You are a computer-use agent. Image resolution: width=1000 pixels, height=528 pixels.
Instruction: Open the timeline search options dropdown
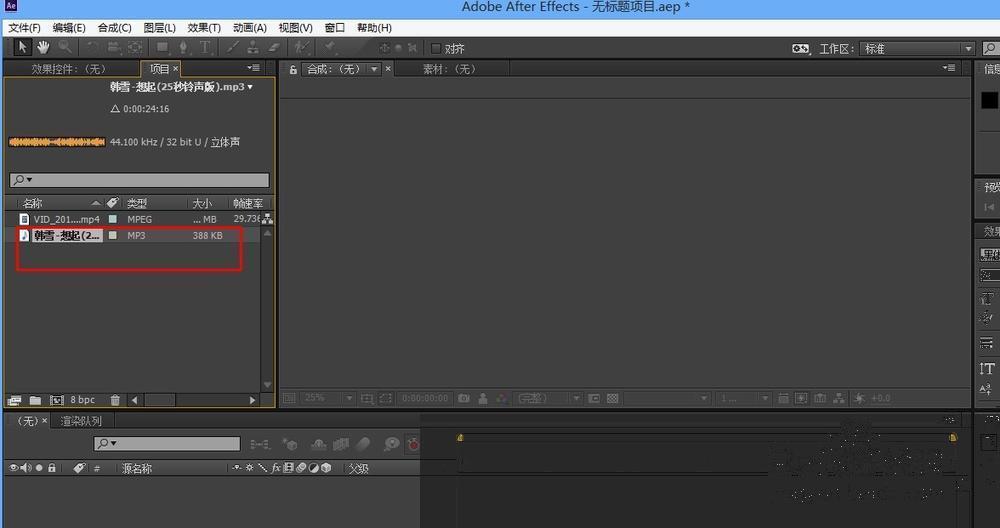coord(107,443)
